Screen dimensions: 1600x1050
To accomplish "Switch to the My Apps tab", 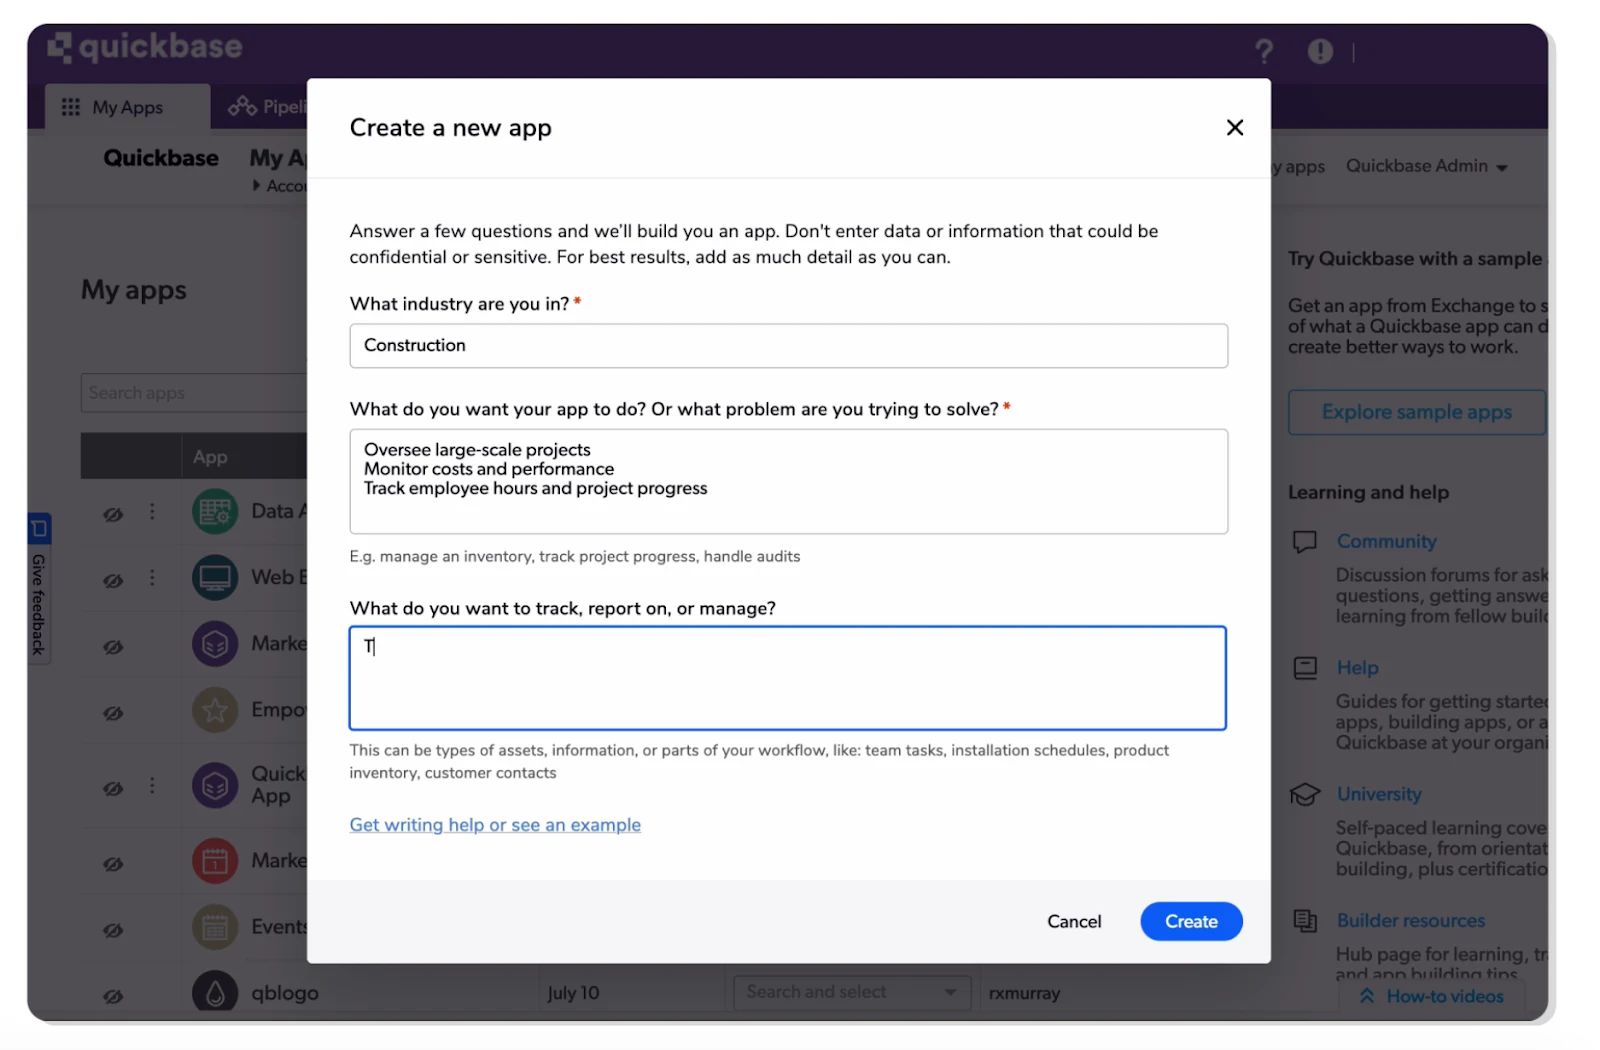I will (127, 107).
